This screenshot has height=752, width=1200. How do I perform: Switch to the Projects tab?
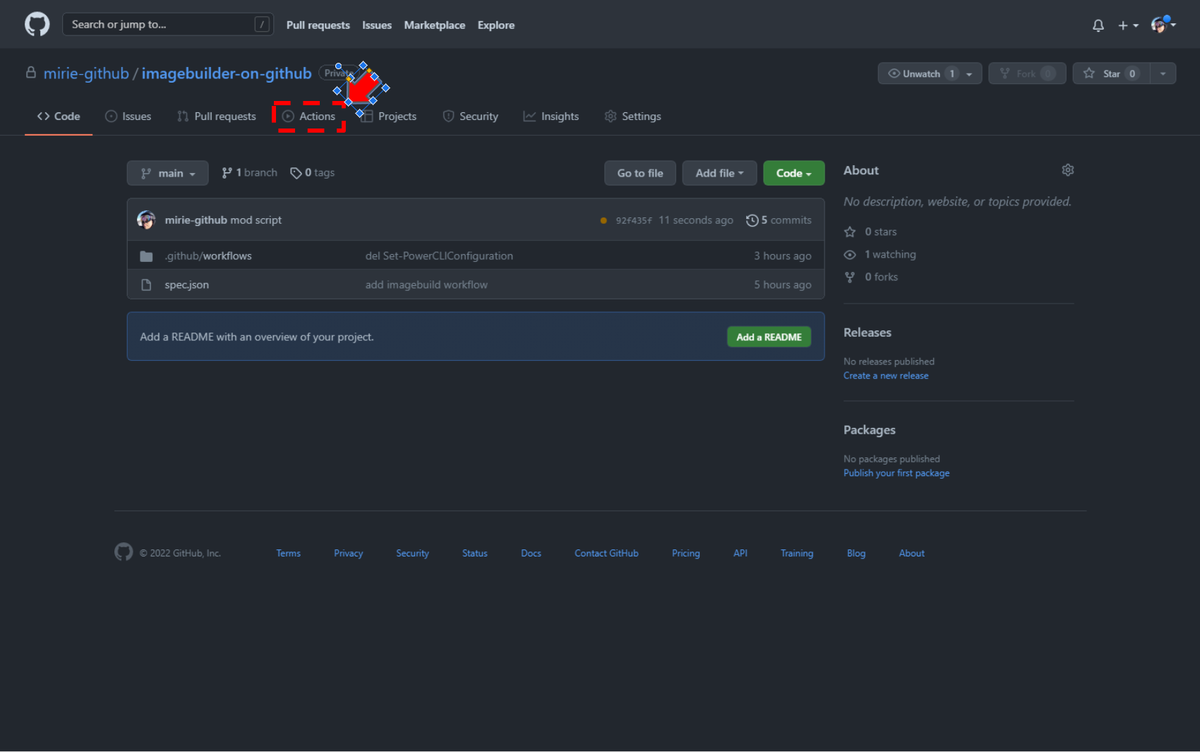coord(389,116)
